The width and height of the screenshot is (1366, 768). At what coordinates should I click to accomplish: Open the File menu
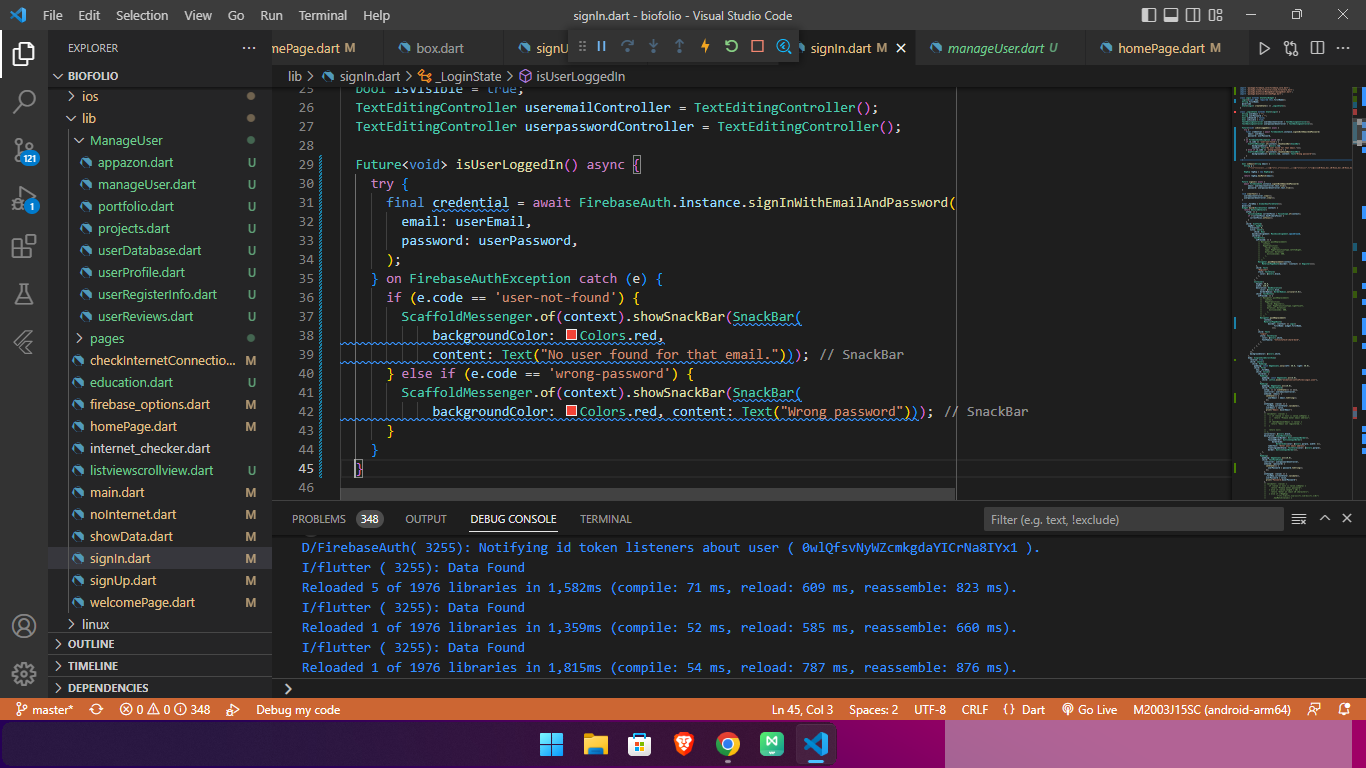[x=52, y=15]
